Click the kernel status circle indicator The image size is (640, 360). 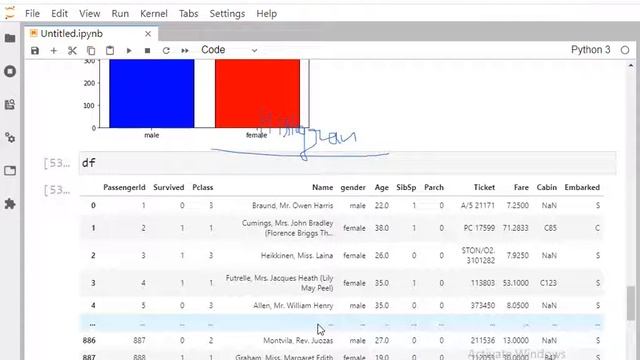pos(625,50)
